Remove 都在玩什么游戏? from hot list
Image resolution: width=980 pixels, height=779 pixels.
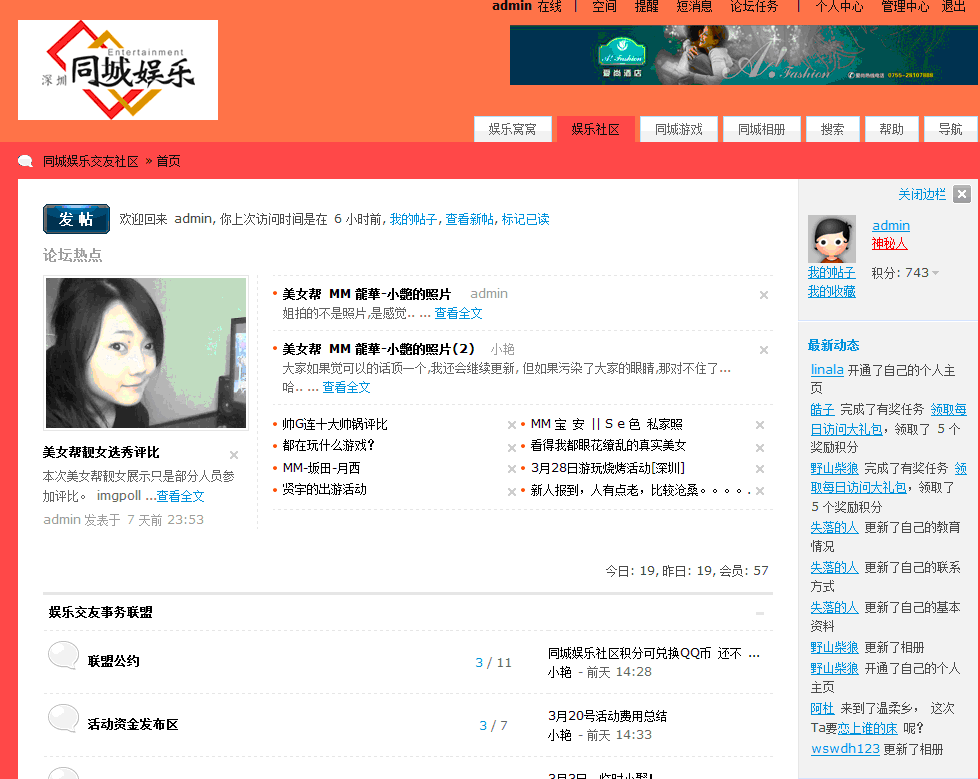pyautogui.click(x=512, y=448)
